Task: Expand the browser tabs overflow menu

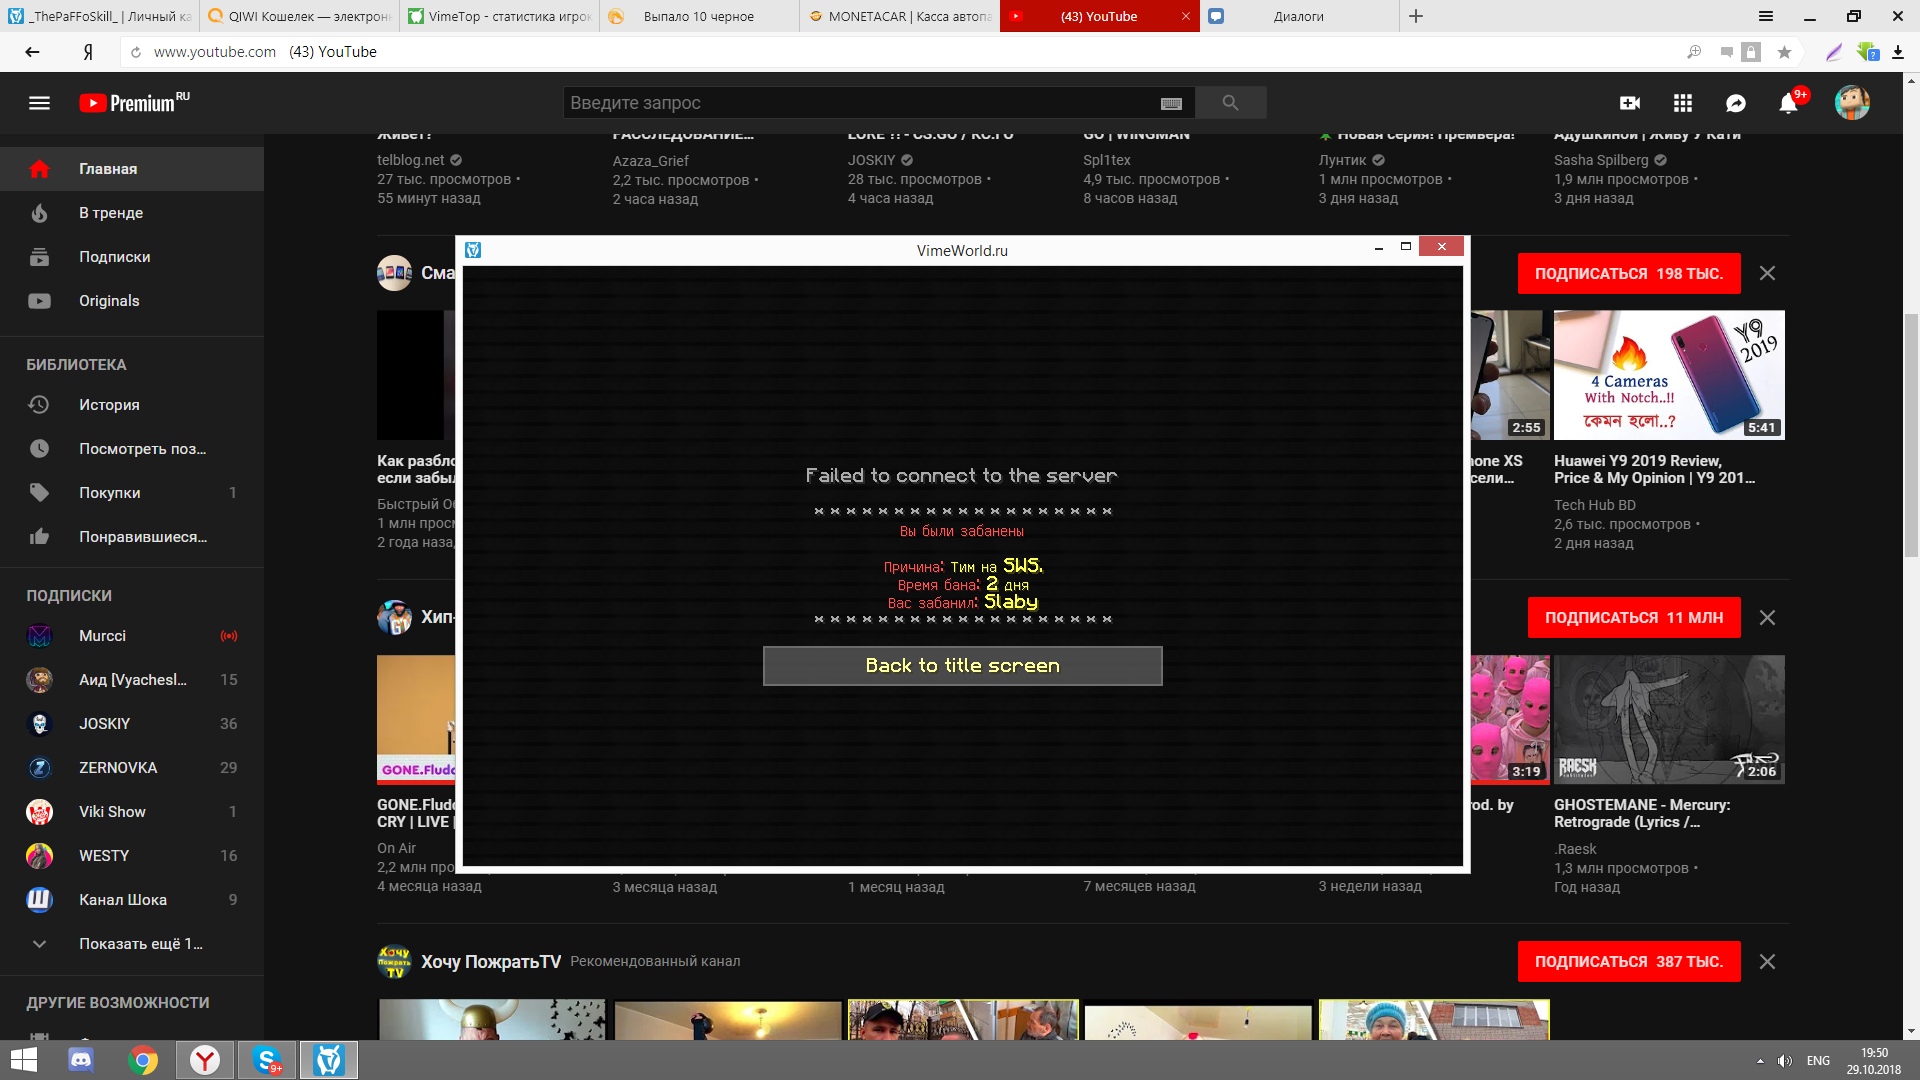Action: point(1764,15)
